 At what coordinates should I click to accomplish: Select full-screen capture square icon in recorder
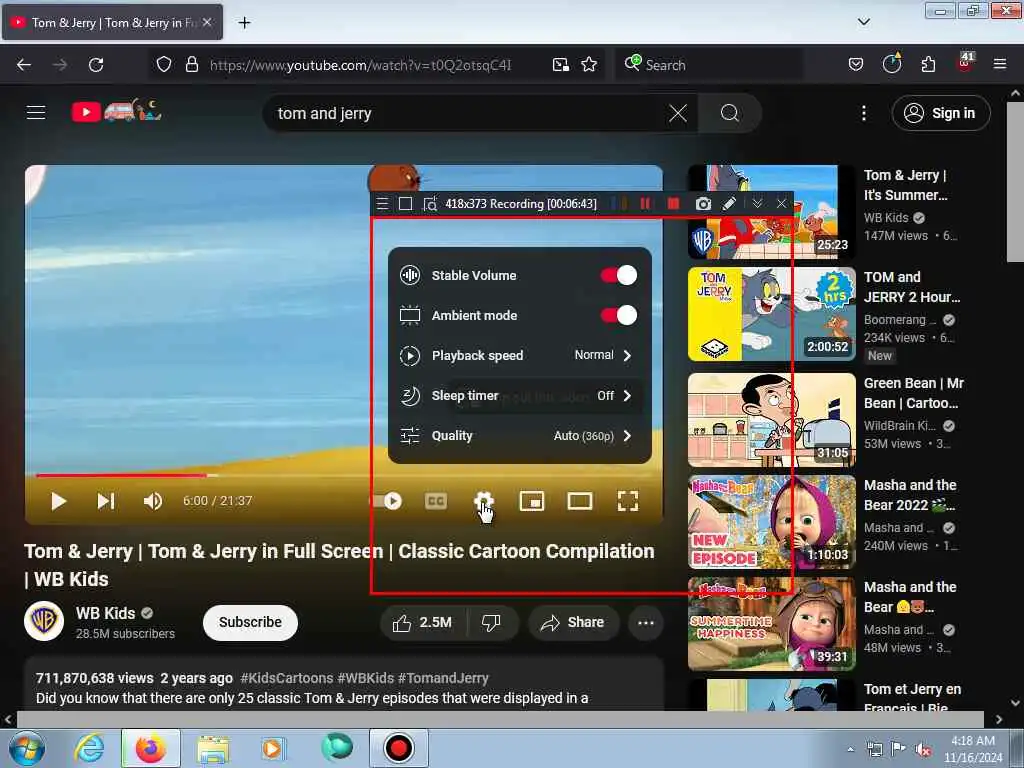[406, 204]
